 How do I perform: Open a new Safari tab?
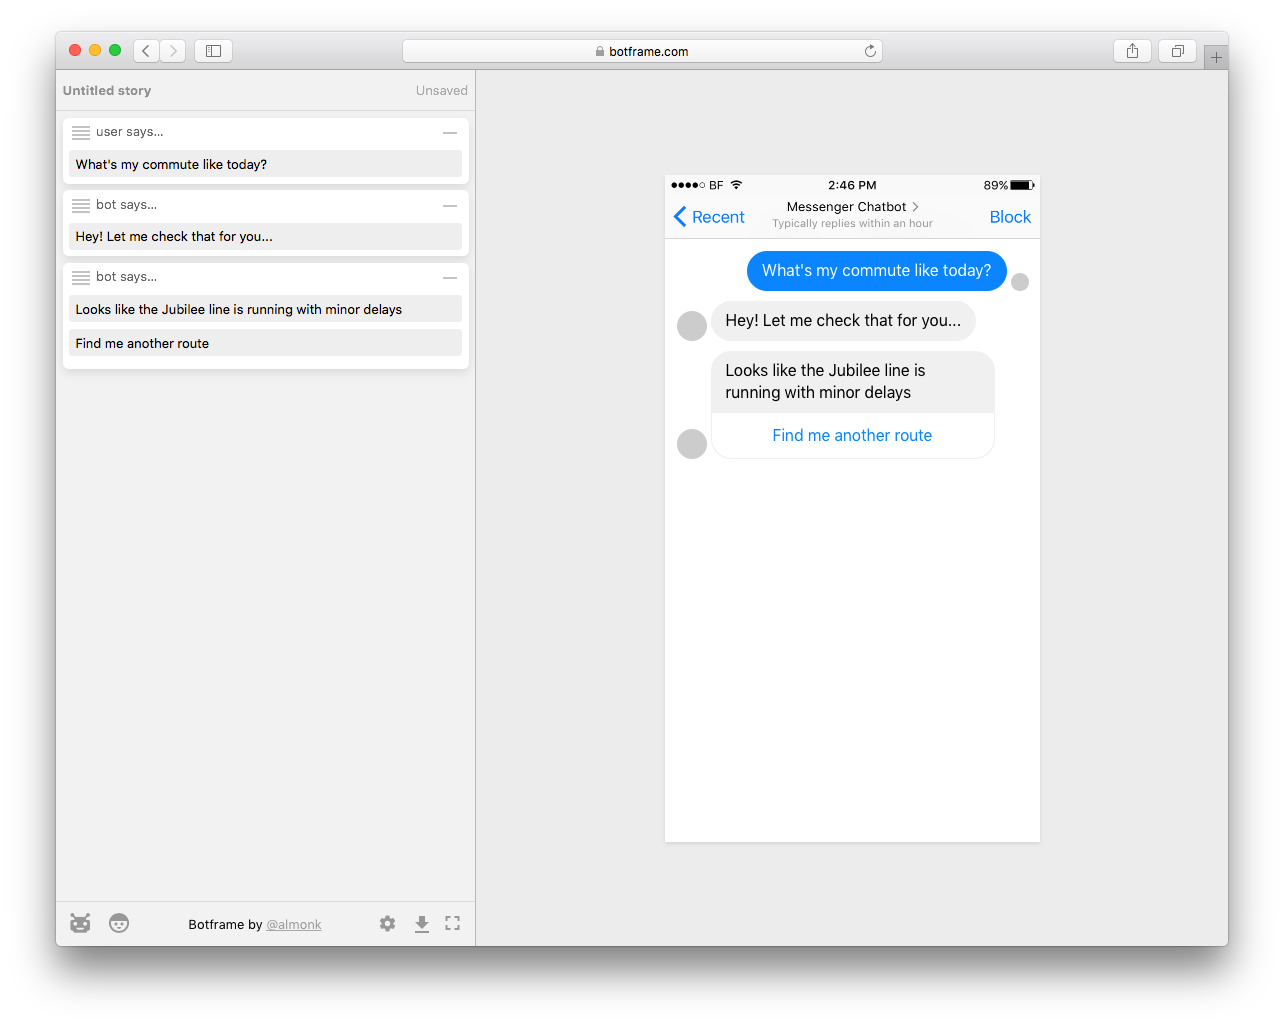point(1216,57)
